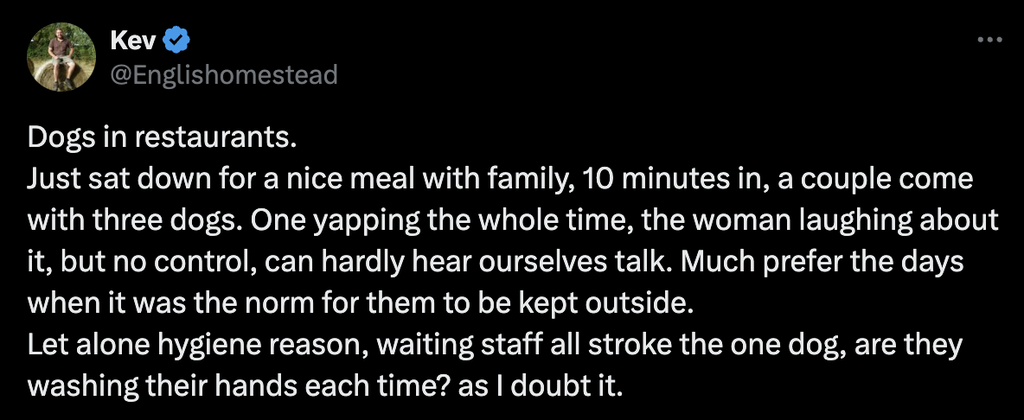Select the line starting 'with three dogs'
Image resolution: width=1024 pixels, height=420 pixels.
[x=513, y=221]
